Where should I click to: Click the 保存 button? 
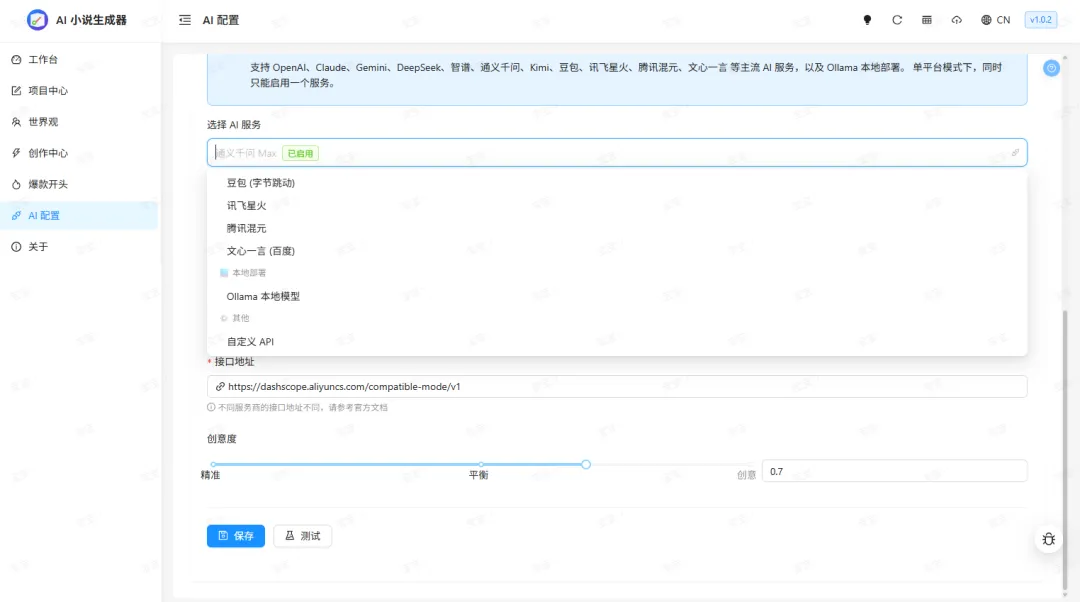[x=236, y=536]
